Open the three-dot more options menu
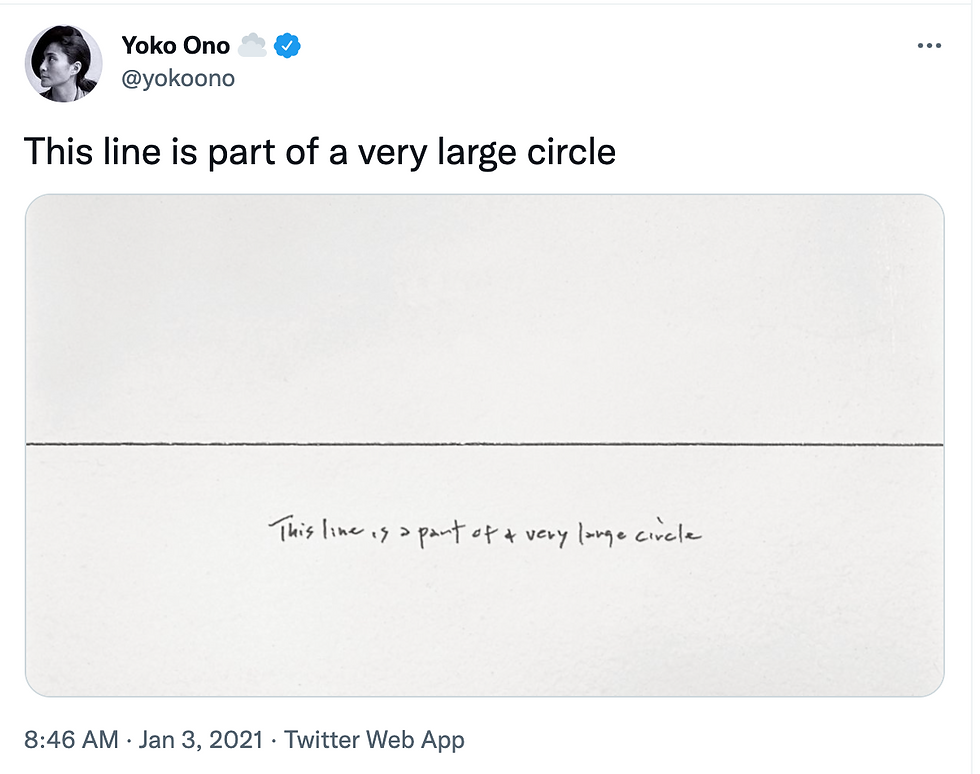This screenshot has width=980, height=774. pos(929,46)
